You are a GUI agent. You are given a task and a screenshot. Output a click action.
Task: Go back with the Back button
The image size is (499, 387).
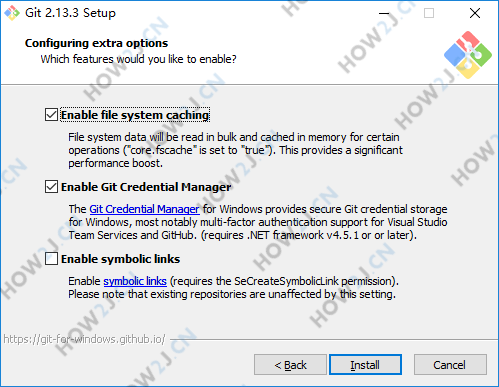(x=290, y=365)
